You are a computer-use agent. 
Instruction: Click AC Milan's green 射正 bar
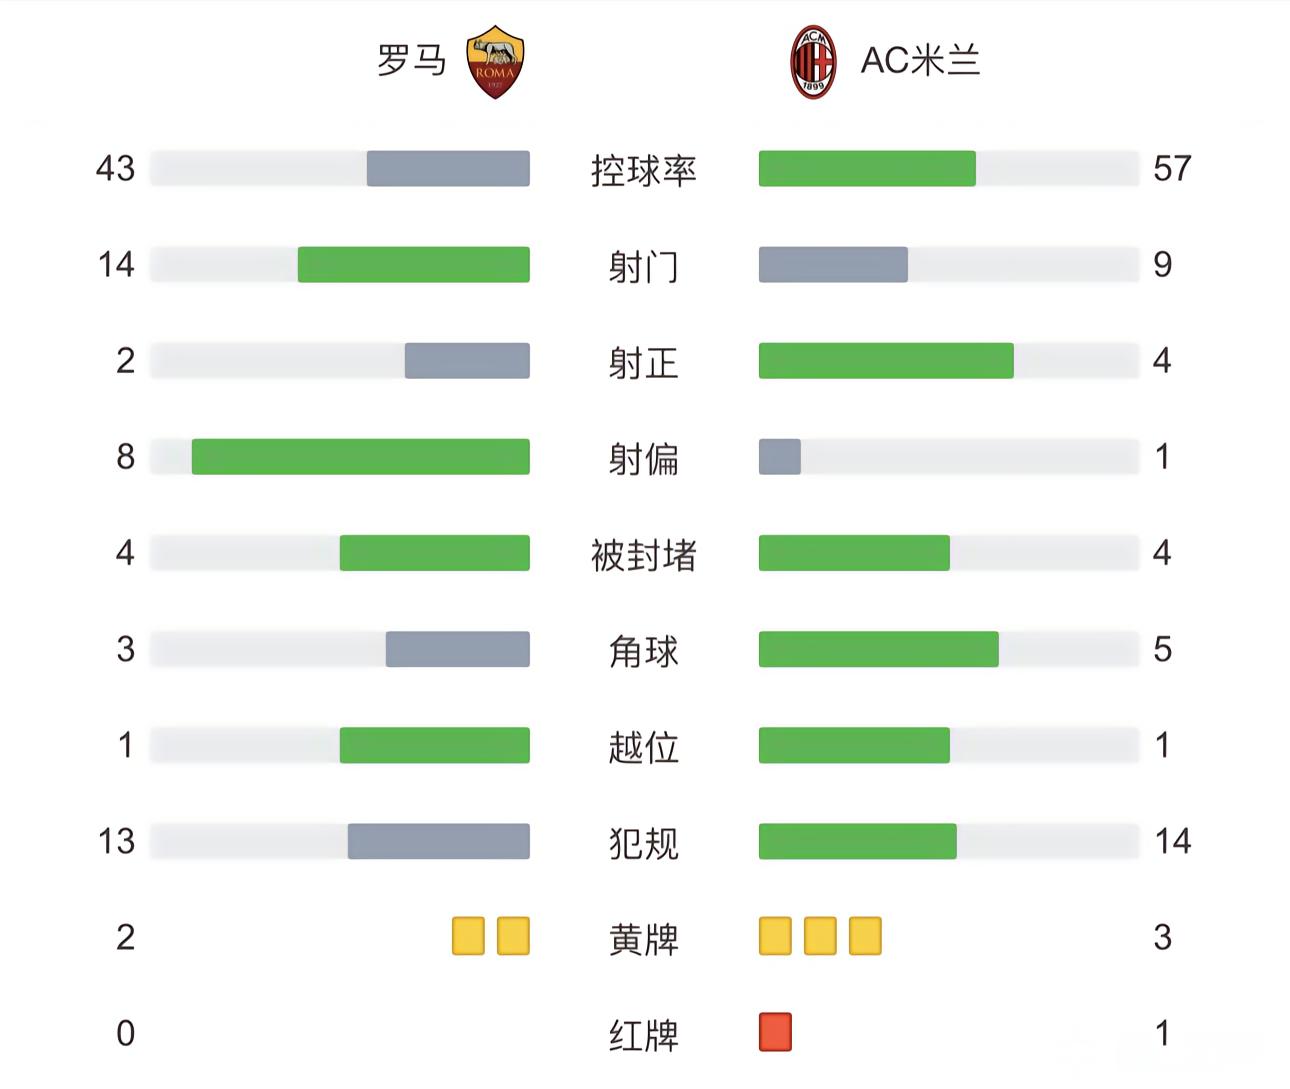(x=886, y=361)
